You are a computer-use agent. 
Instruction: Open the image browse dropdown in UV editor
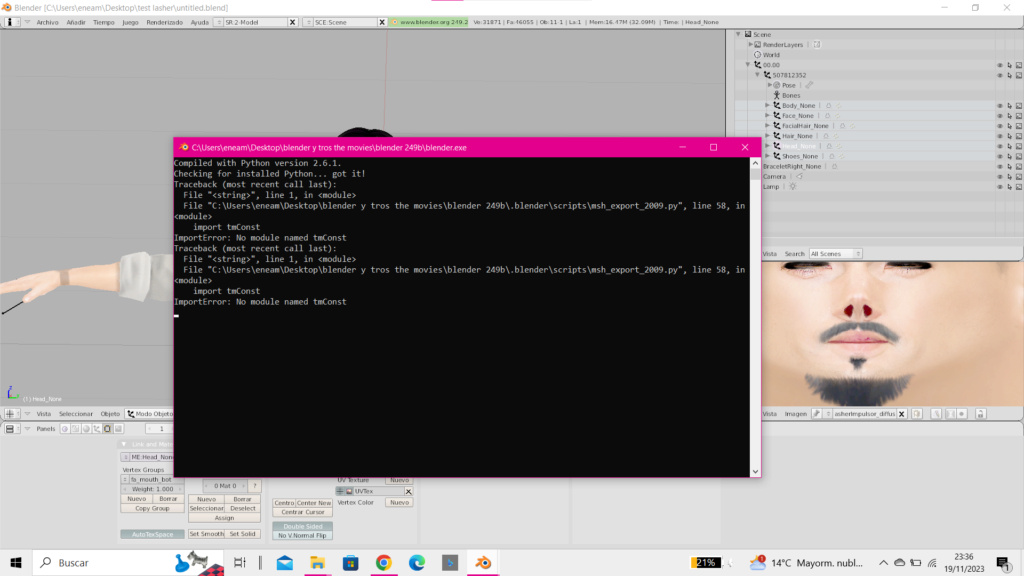[x=828, y=414]
